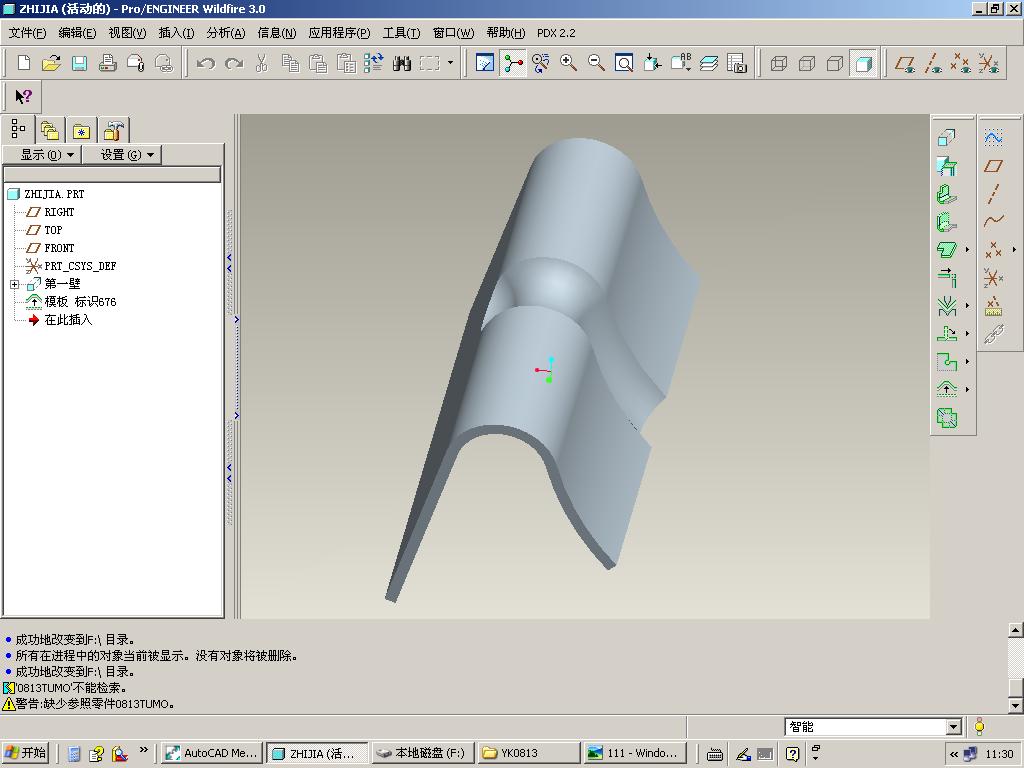
Task: Expand the Form tool flyout arrow
Action: click(x=967, y=389)
